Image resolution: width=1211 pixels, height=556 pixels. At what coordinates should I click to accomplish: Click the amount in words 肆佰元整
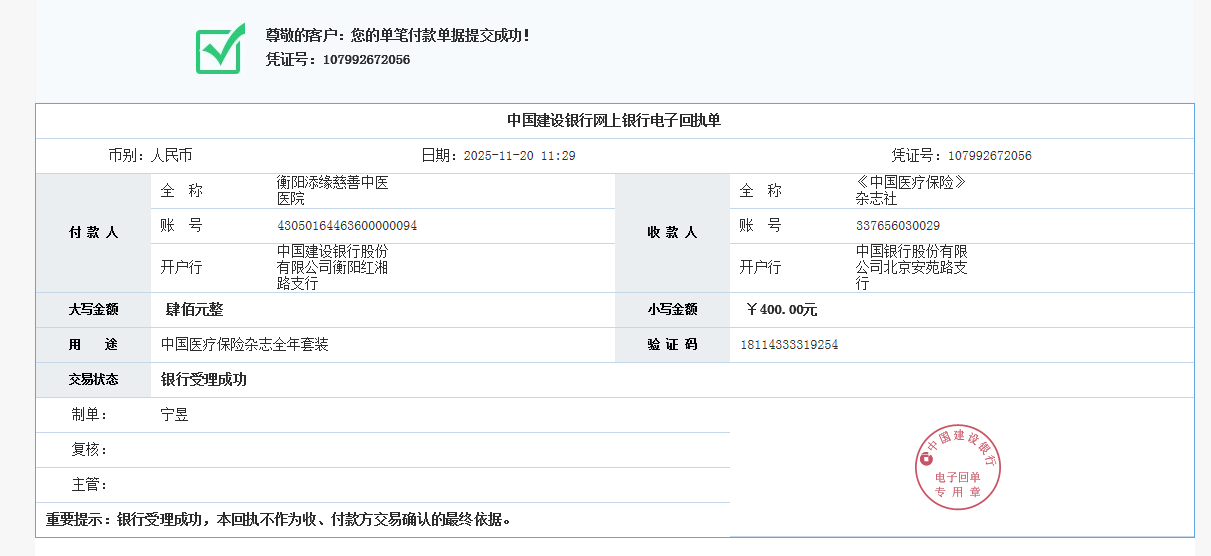[x=195, y=310]
